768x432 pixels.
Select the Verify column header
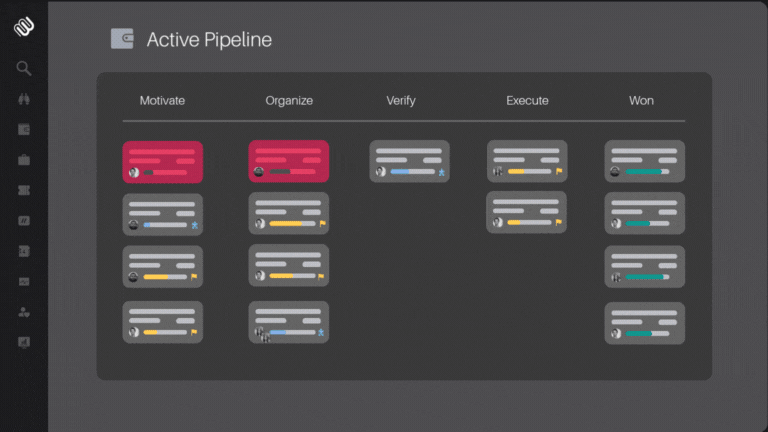coord(401,101)
